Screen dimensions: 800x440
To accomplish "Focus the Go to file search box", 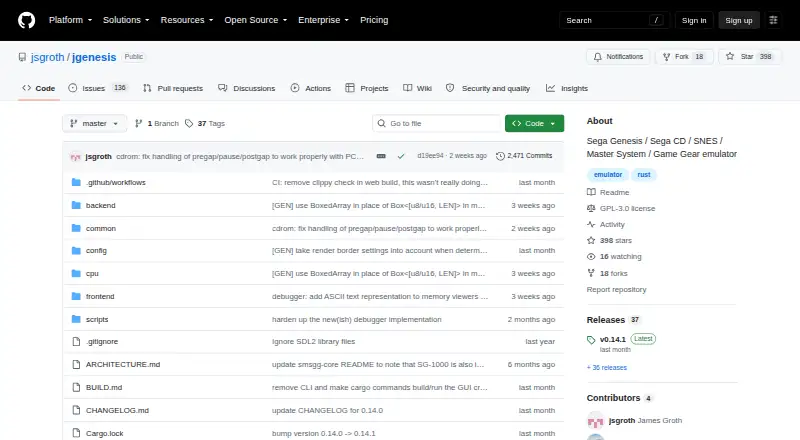I will pos(437,124).
